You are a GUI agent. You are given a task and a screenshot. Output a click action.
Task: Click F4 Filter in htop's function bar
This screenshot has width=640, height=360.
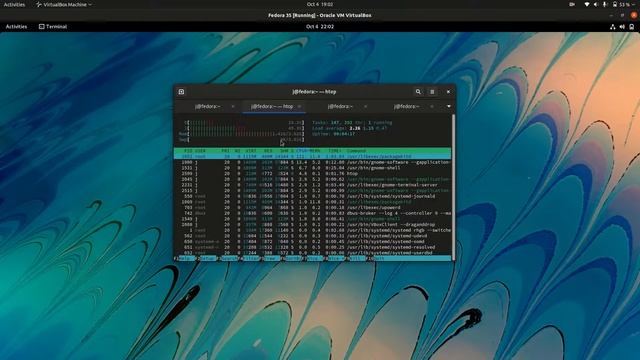(249, 258)
